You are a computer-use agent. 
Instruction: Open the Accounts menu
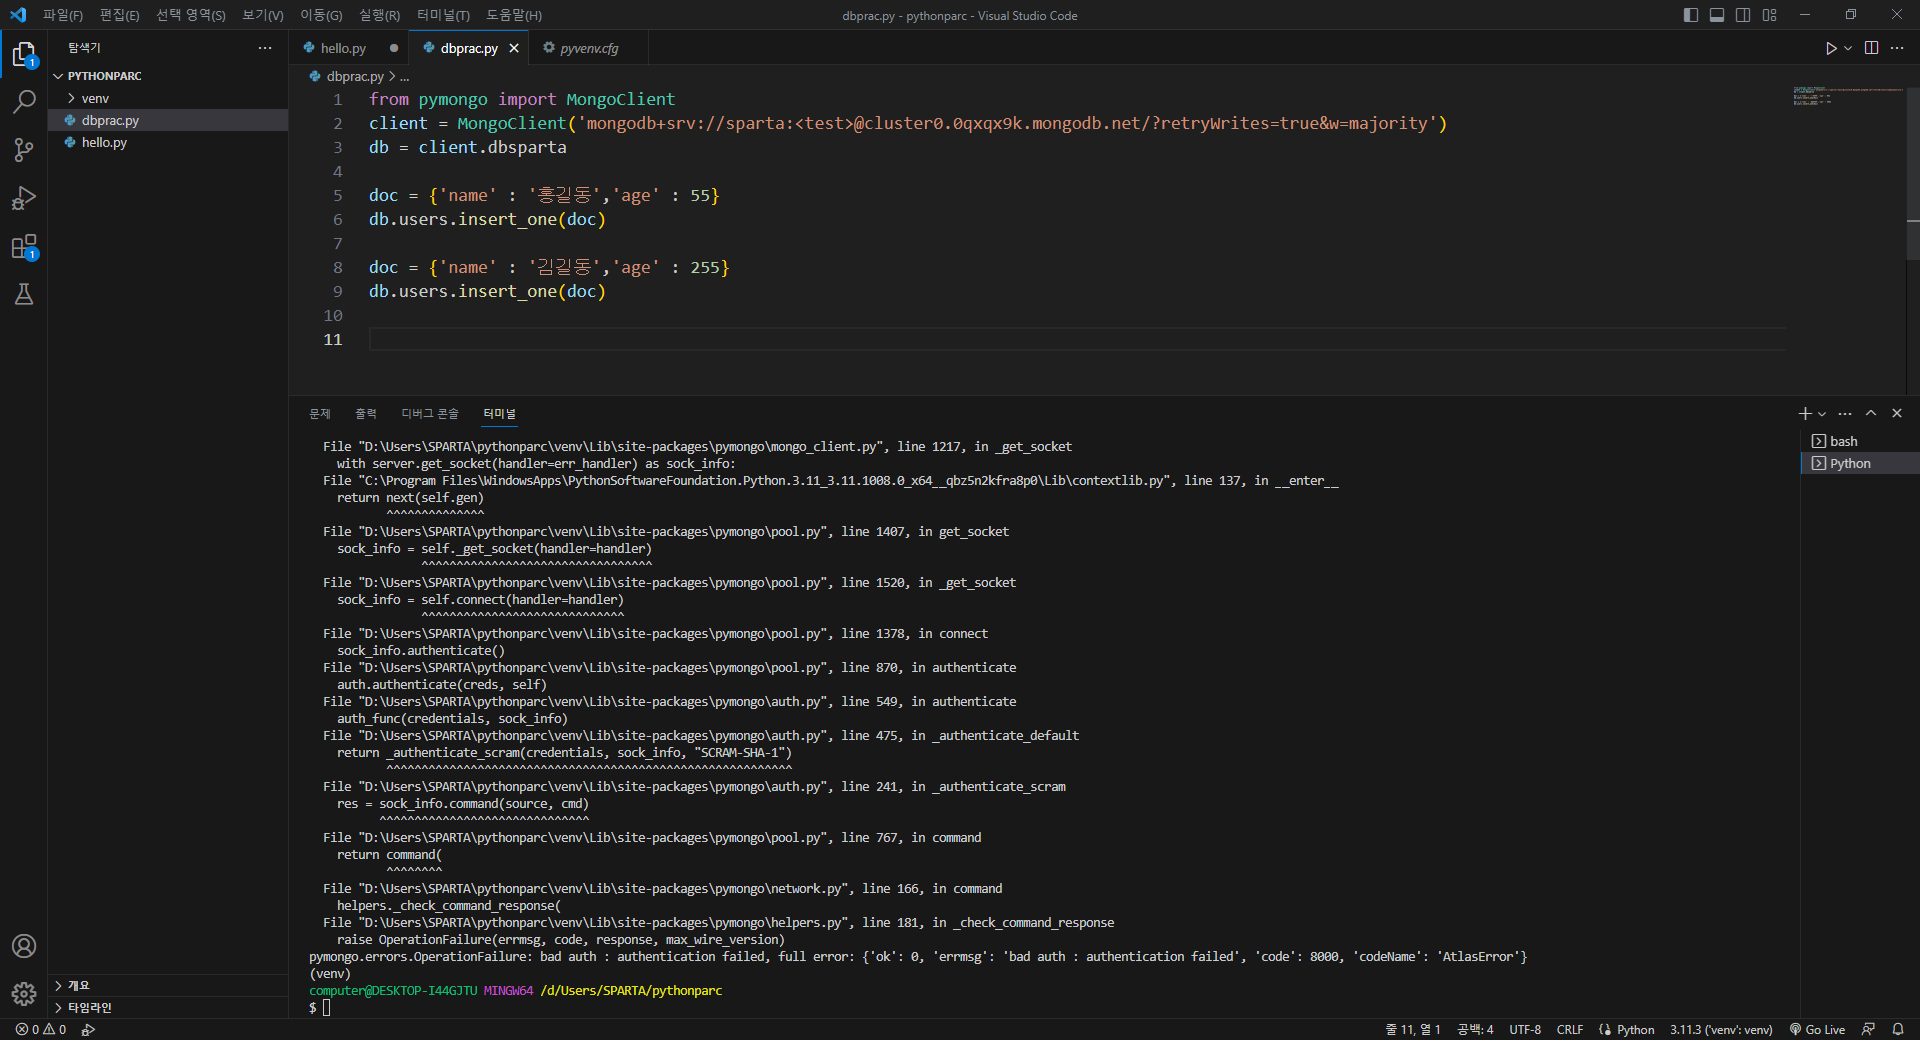24,946
